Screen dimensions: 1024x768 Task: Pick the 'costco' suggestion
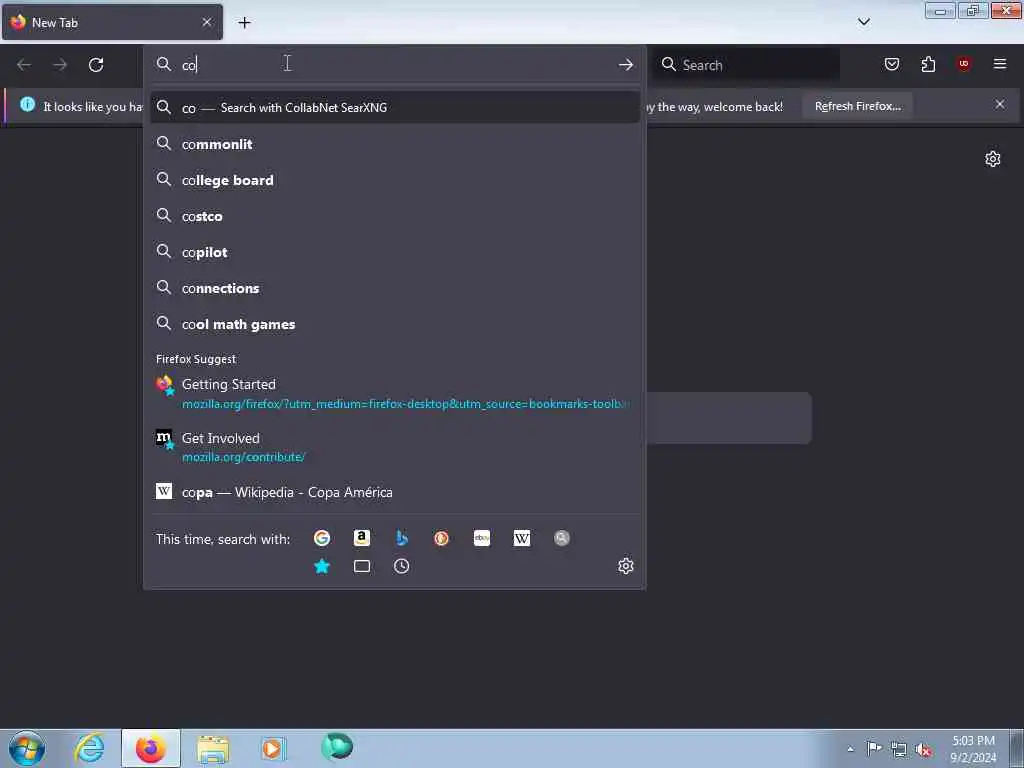[394, 216]
